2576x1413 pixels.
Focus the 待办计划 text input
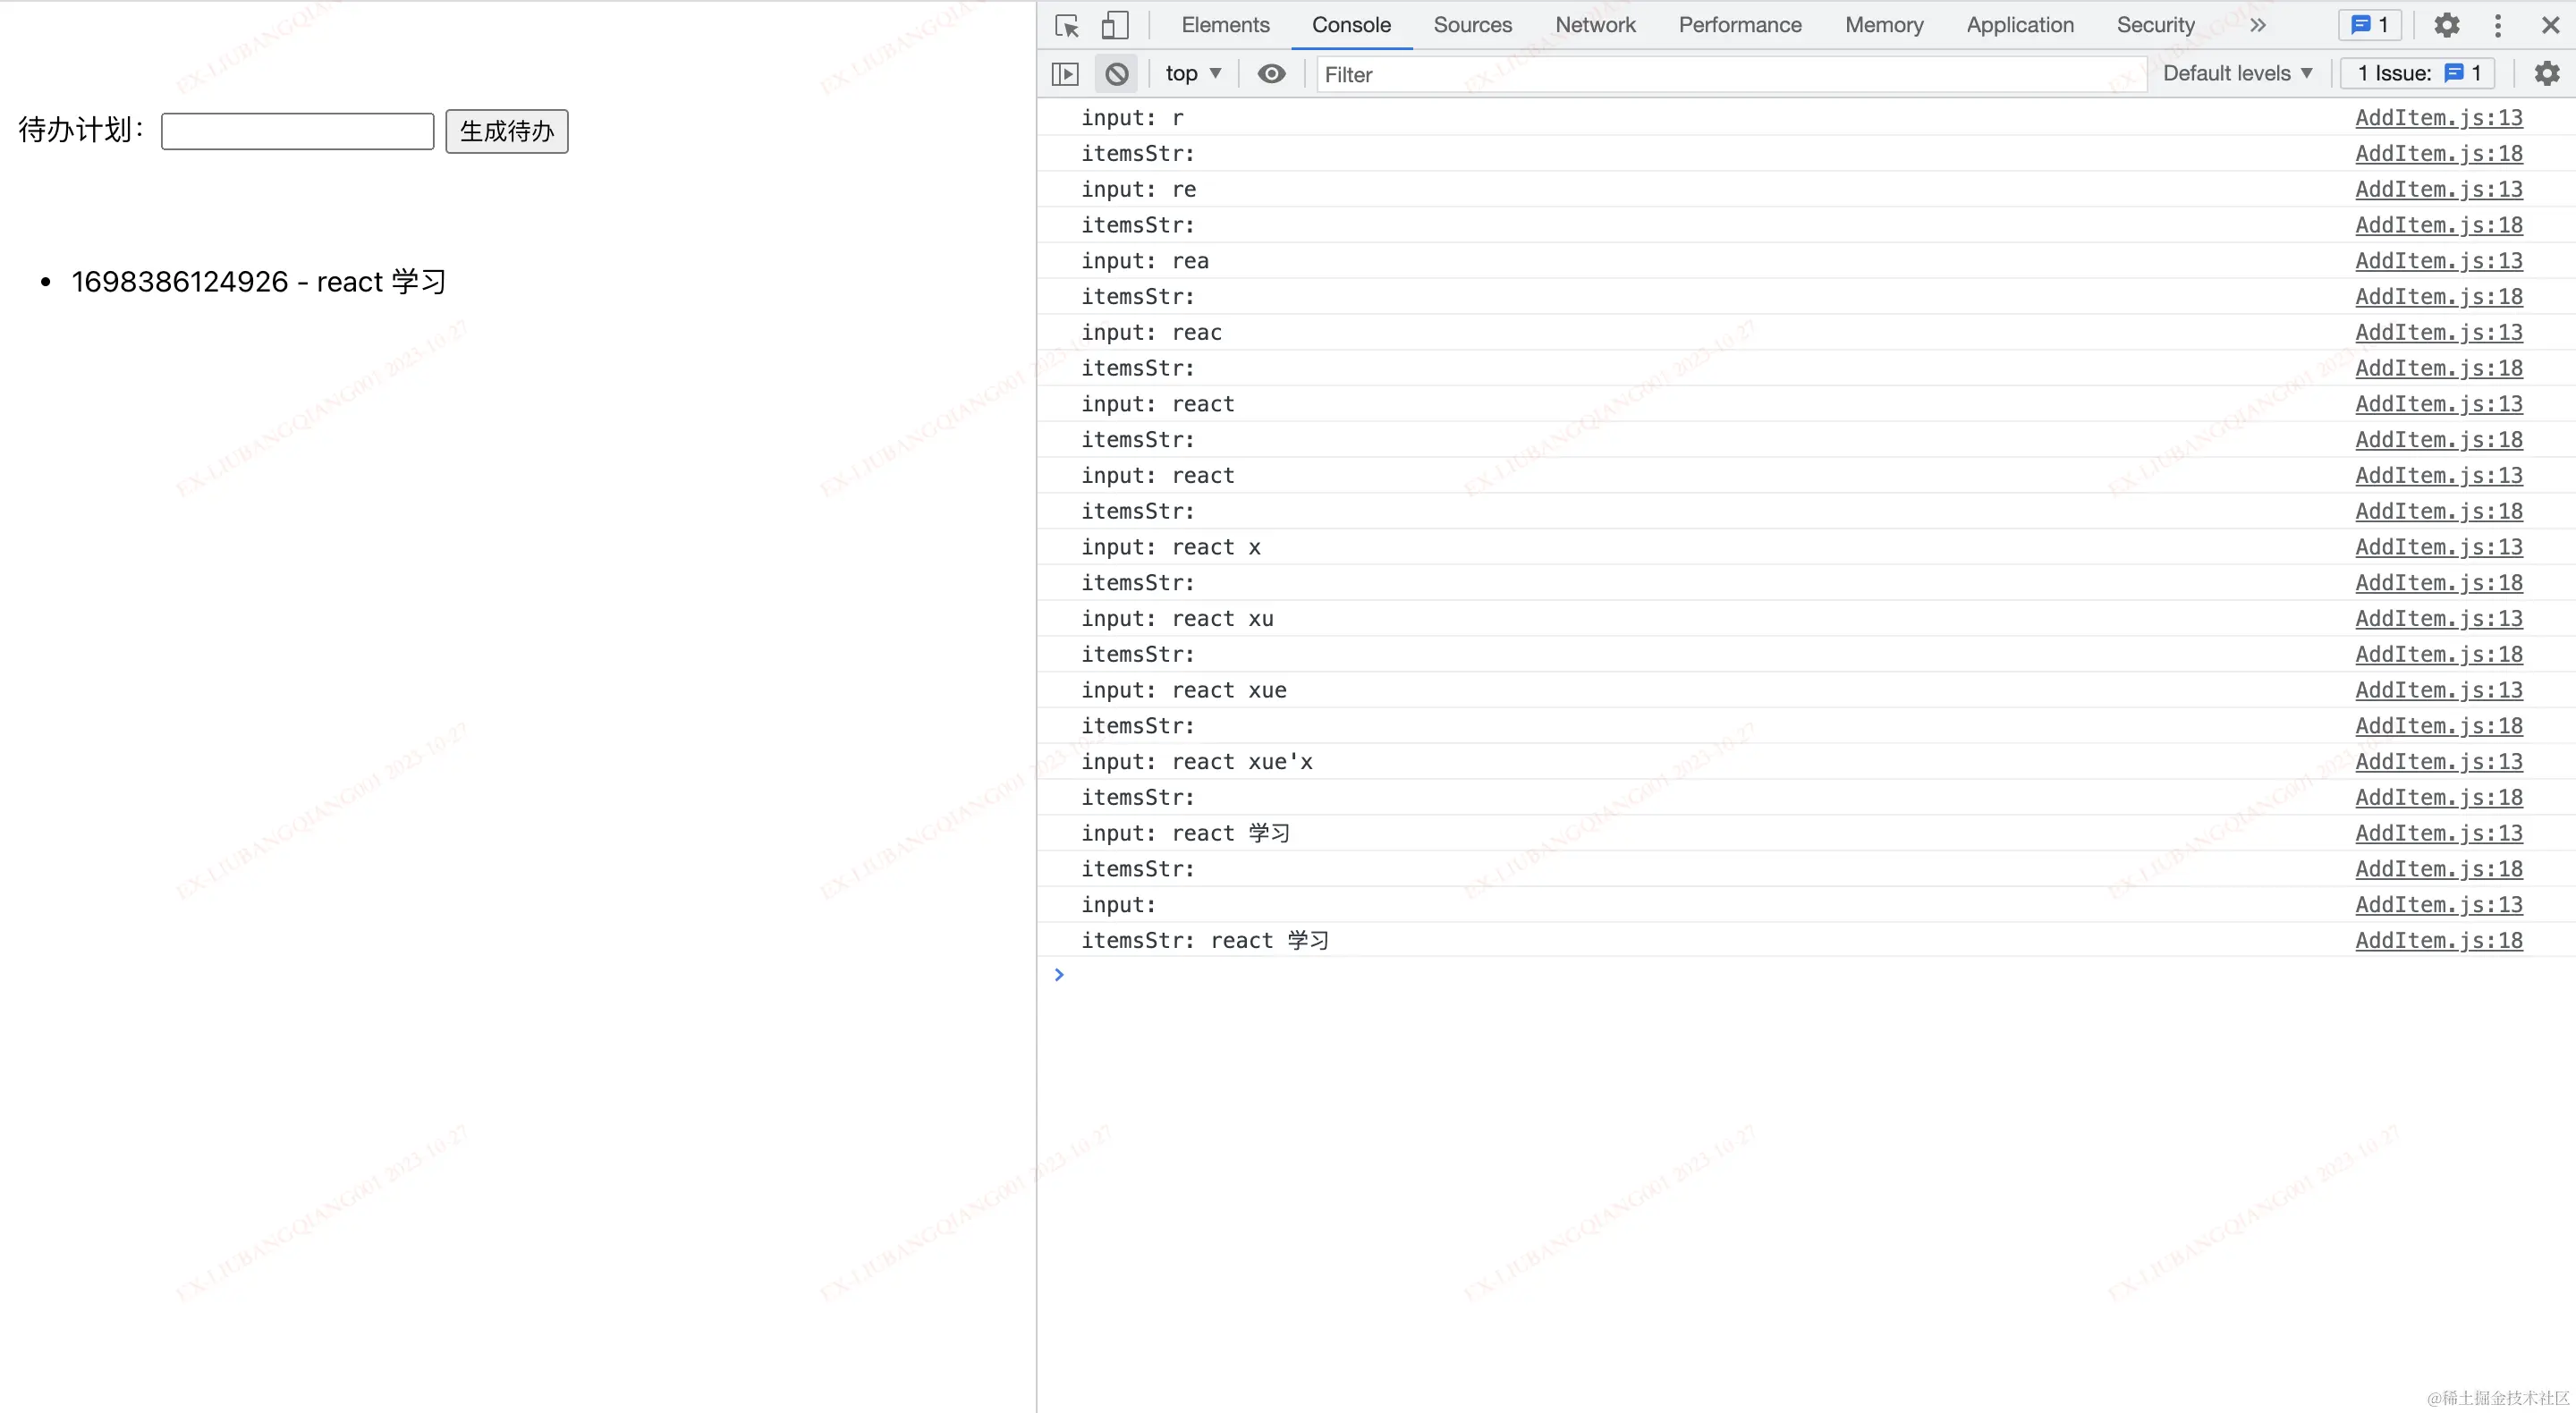click(297, 131)
